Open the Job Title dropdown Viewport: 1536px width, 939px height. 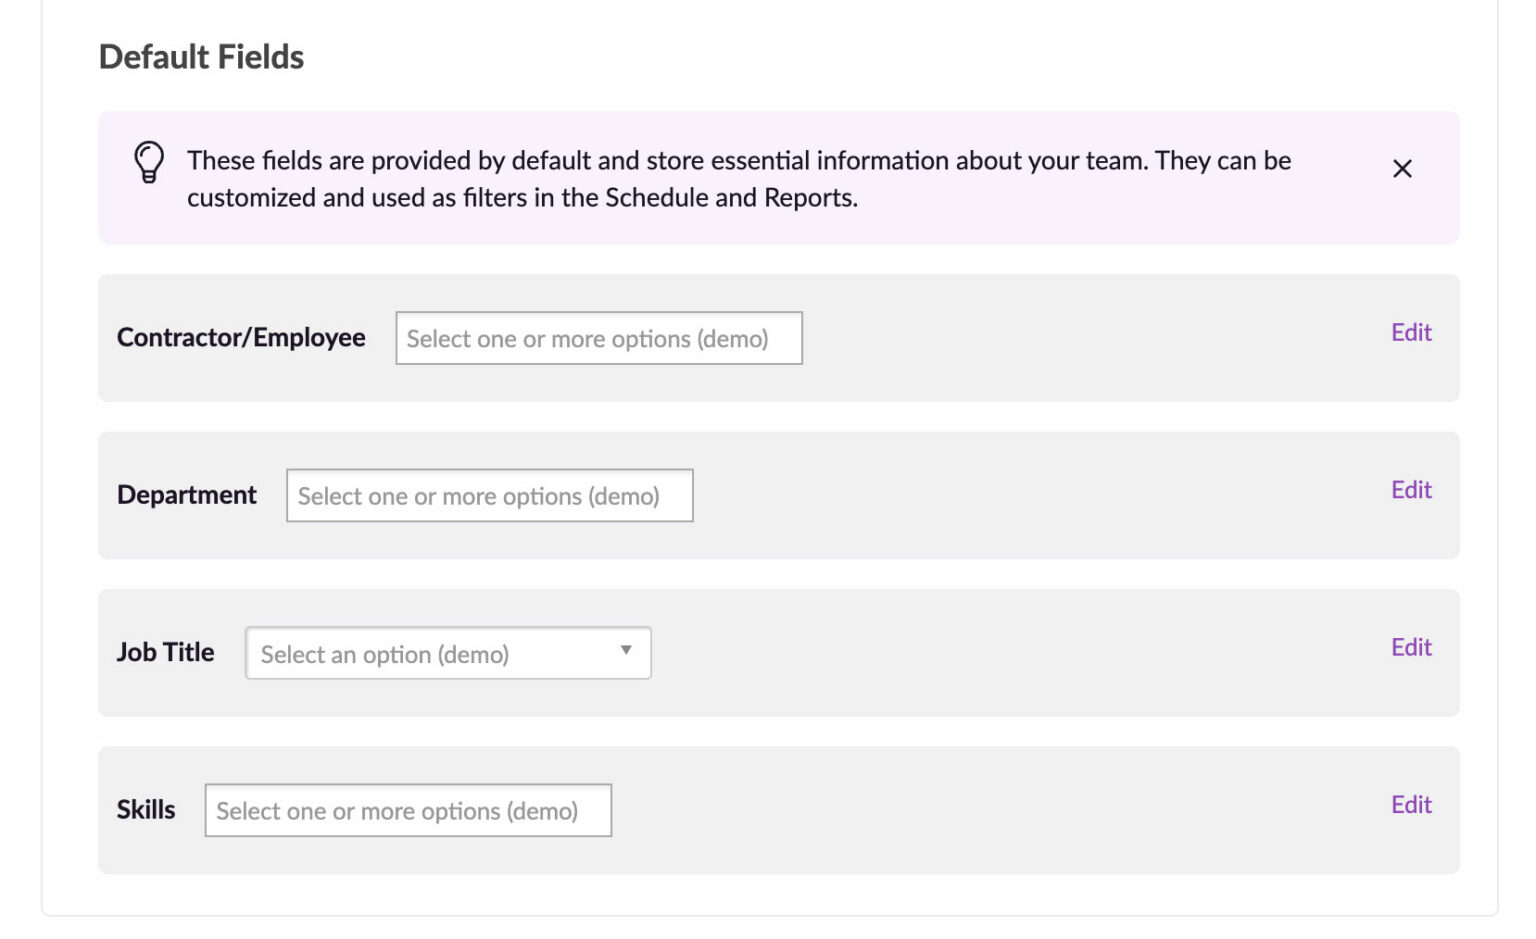[x=447, y=653]
